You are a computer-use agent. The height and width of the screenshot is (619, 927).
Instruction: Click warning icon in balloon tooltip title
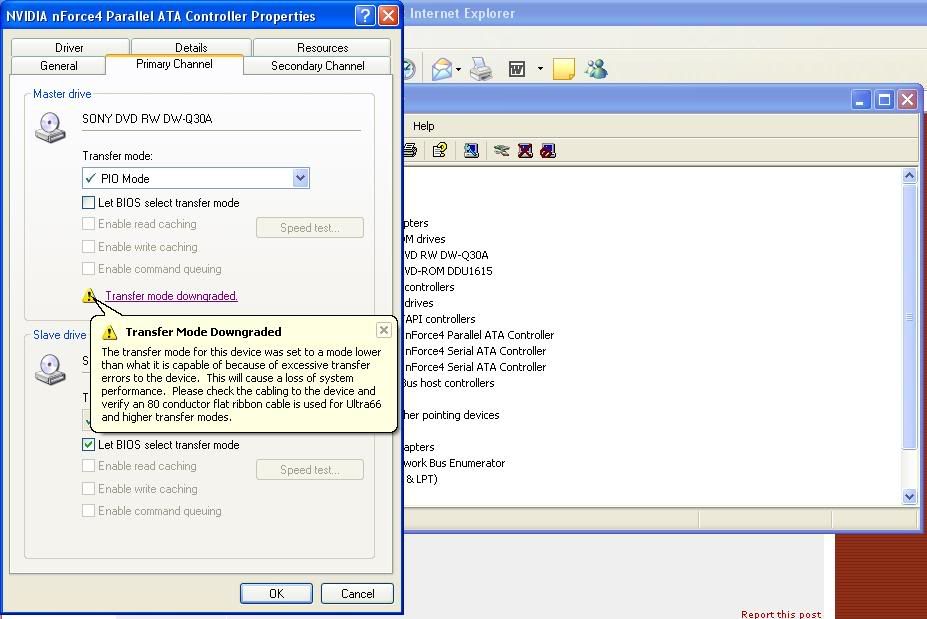pos(109,332)
